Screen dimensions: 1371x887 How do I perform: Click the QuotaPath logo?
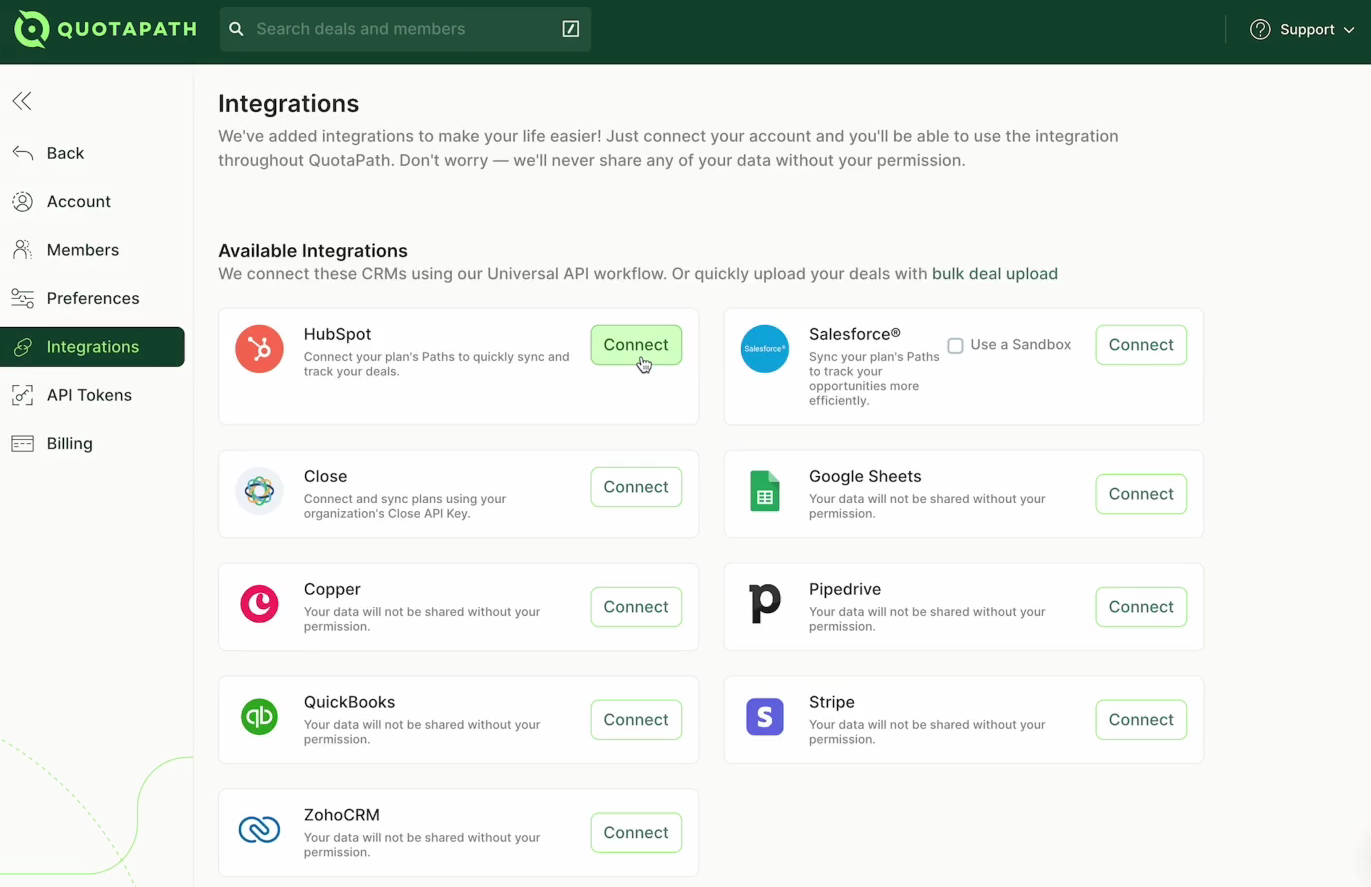click(105, 29)
